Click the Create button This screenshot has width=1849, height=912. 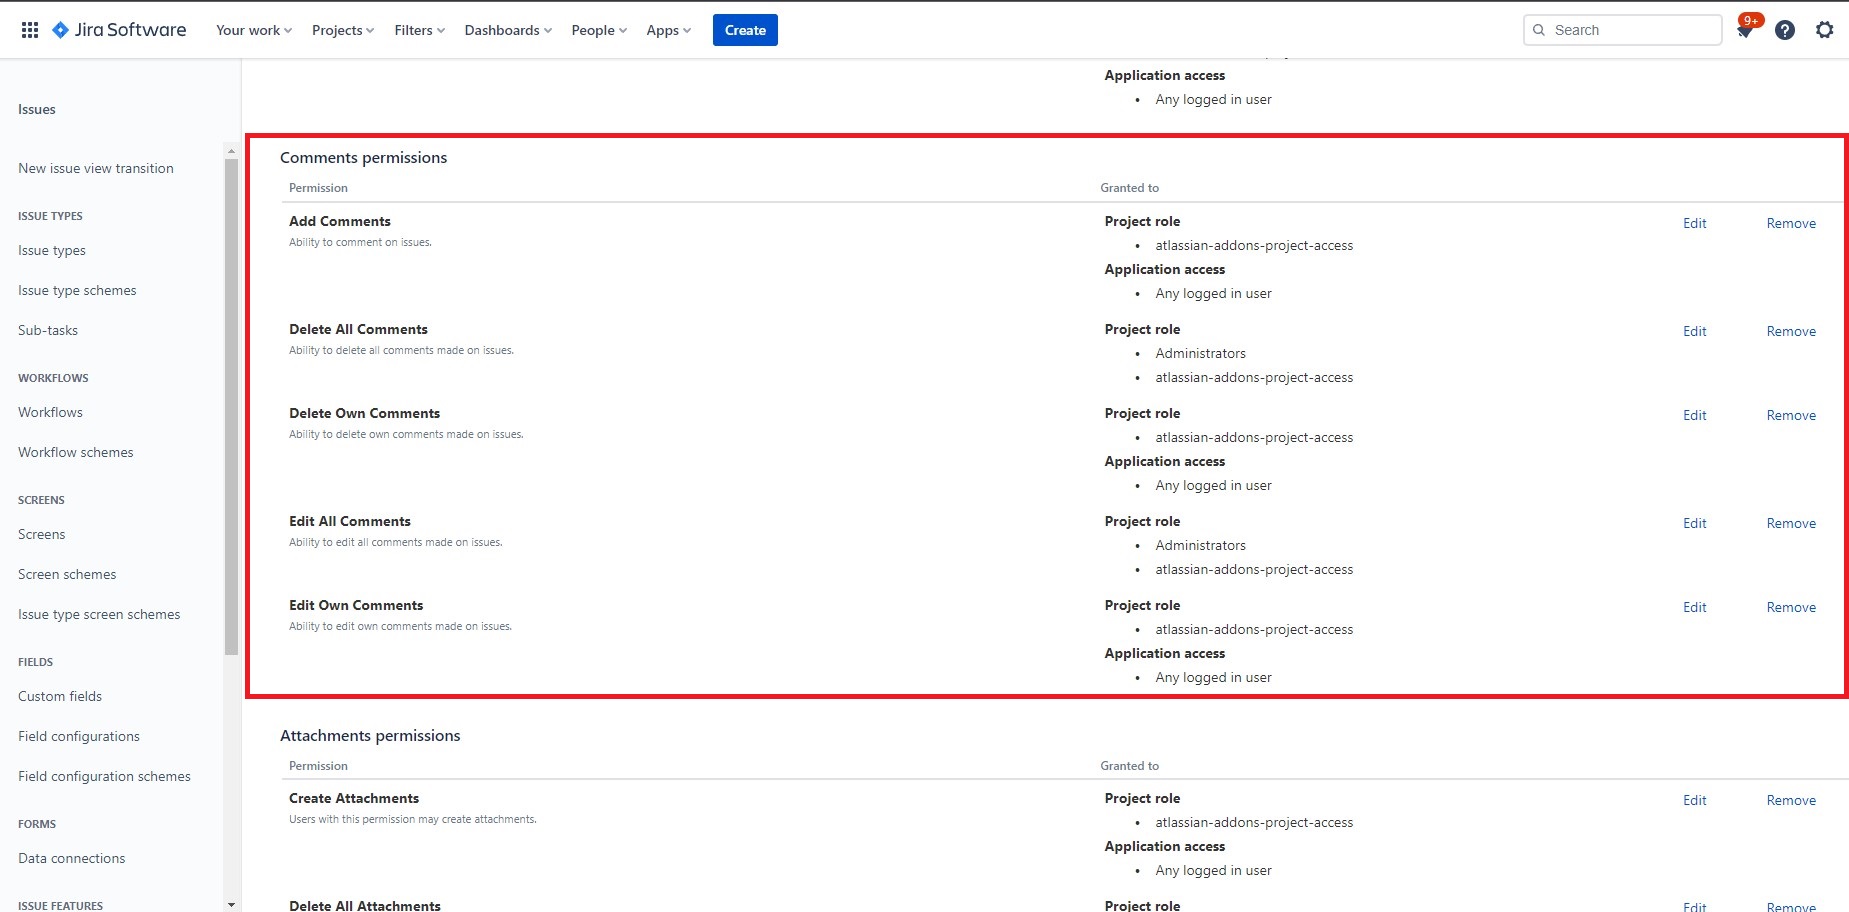click(x=745, y=30)
